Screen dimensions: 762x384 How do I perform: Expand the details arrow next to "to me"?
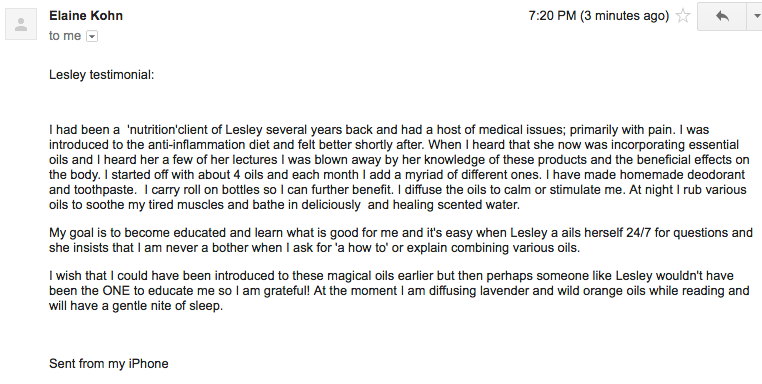pos(92,36)
